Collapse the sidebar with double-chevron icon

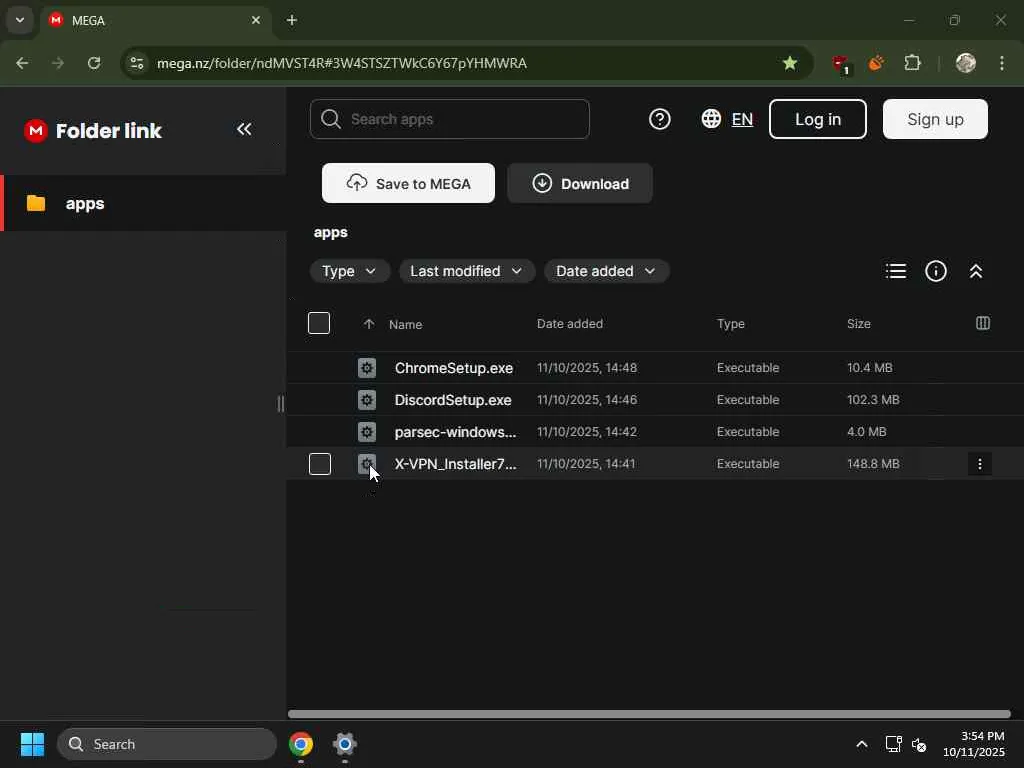tap(244, 129)
